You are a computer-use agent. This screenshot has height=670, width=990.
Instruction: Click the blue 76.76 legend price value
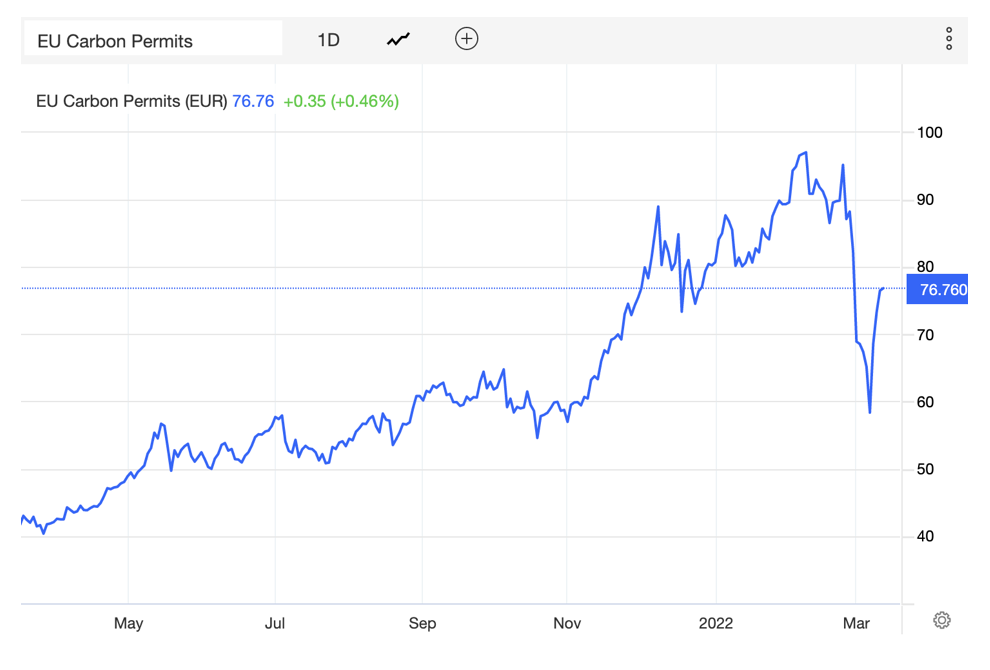coord(253,101)
